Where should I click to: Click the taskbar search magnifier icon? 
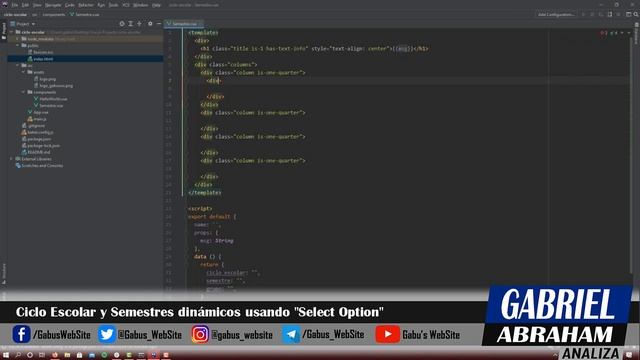tap(18, 355)
